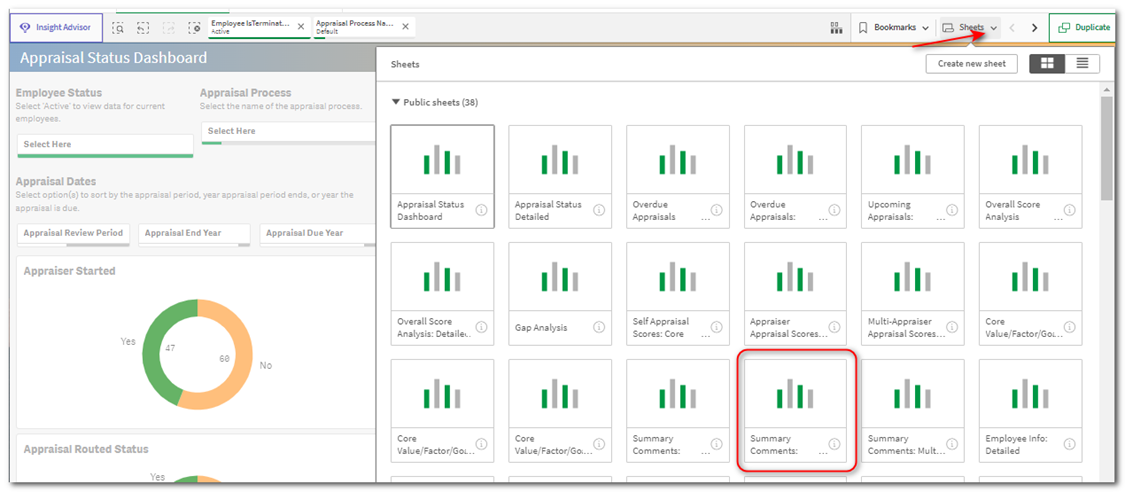This screenshot has height=492, width=1125.
Task: Go to the previous sheet
Action: pyautogui.click(x=1012, y=28)
